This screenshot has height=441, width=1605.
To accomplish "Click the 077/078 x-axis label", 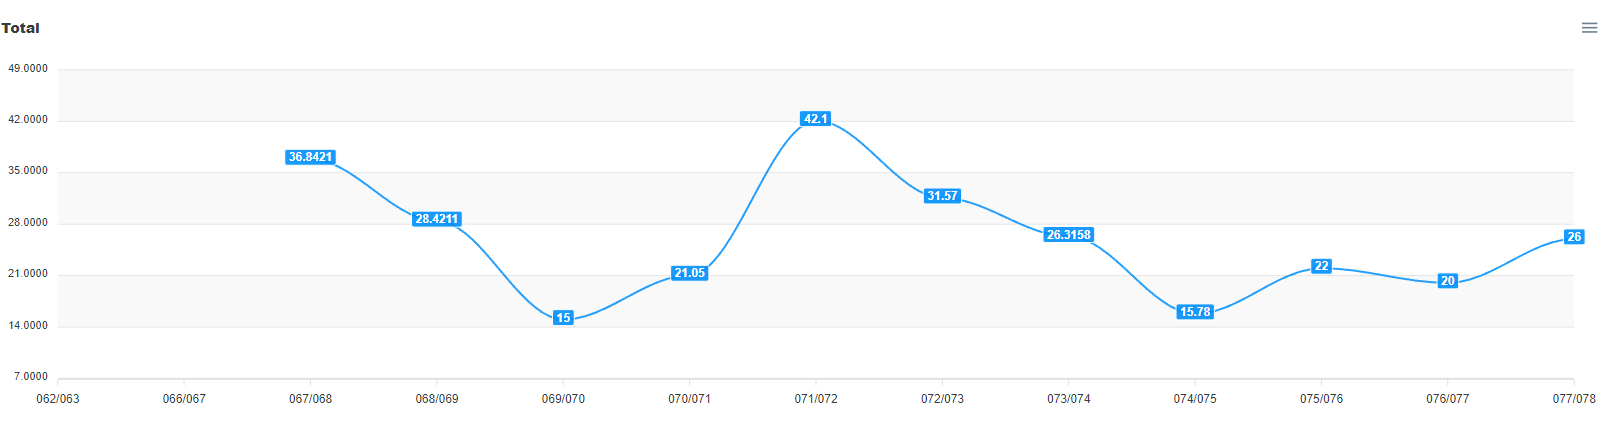I will [1574, 399].
